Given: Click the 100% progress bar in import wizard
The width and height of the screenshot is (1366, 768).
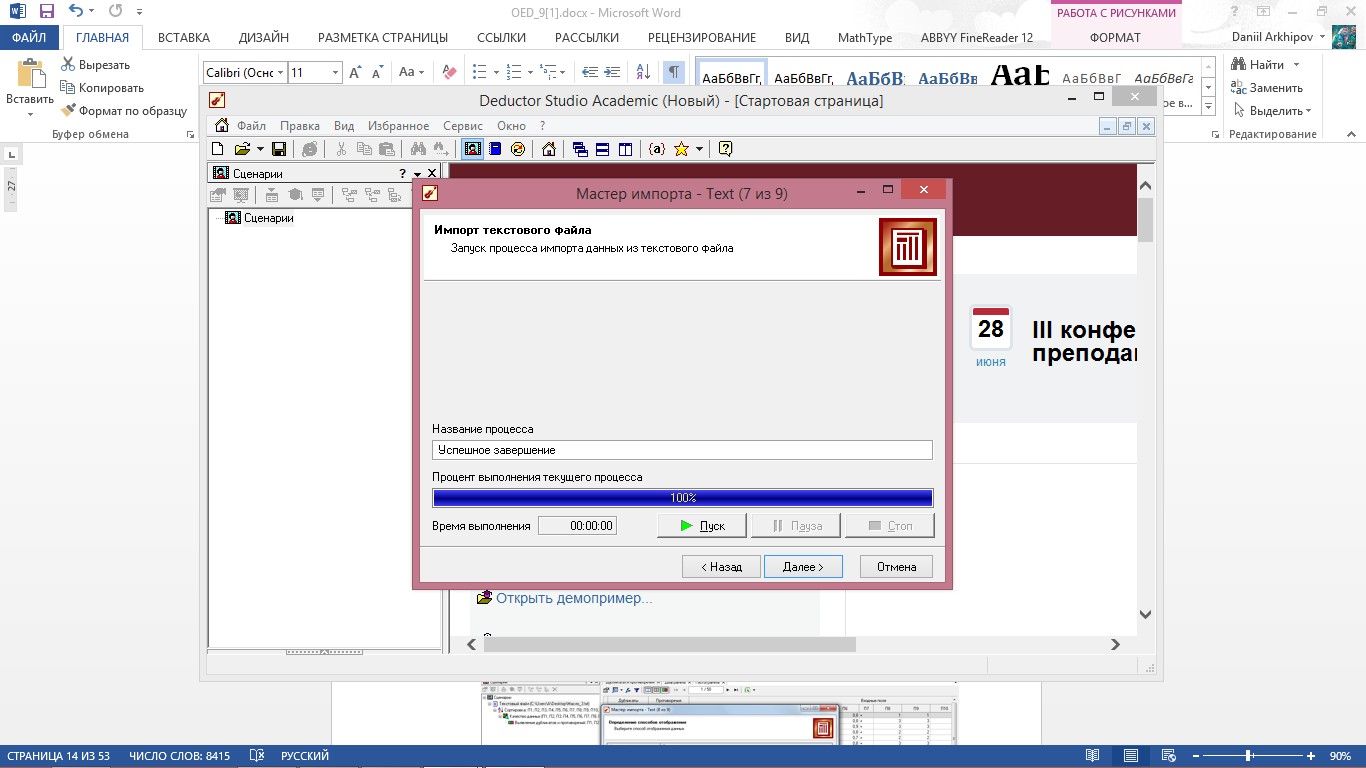Looking at the screenshot, I should click(682, 498).
